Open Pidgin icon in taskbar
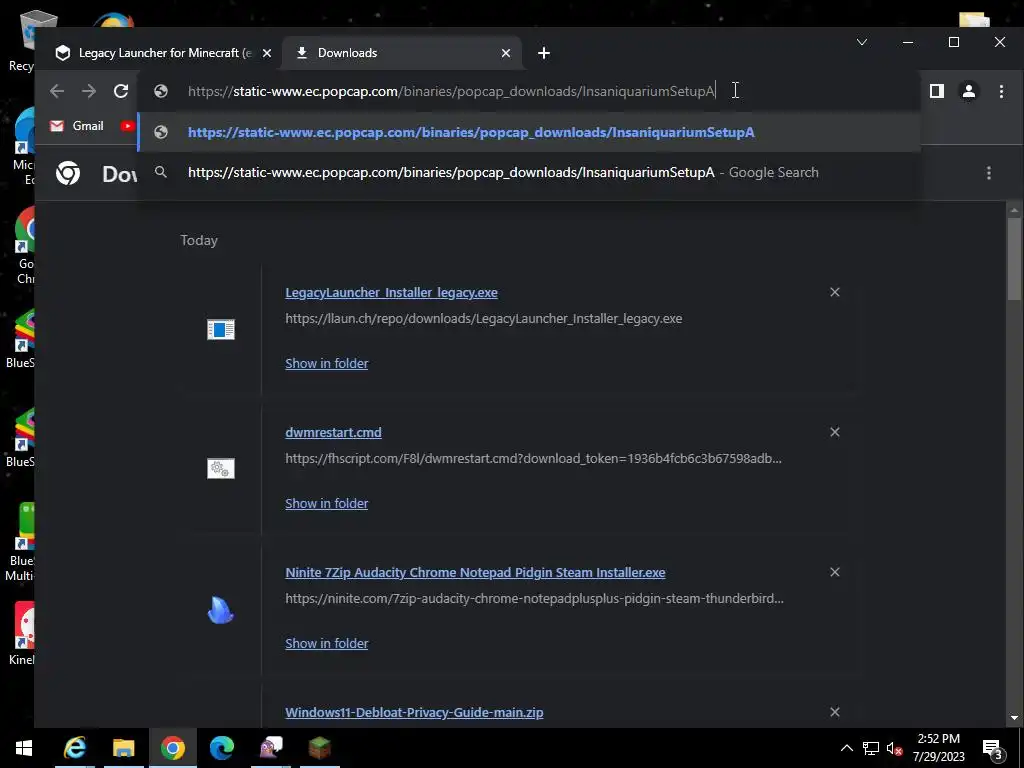The width and height of the screenshot is (1024, 768). [271, 748]
